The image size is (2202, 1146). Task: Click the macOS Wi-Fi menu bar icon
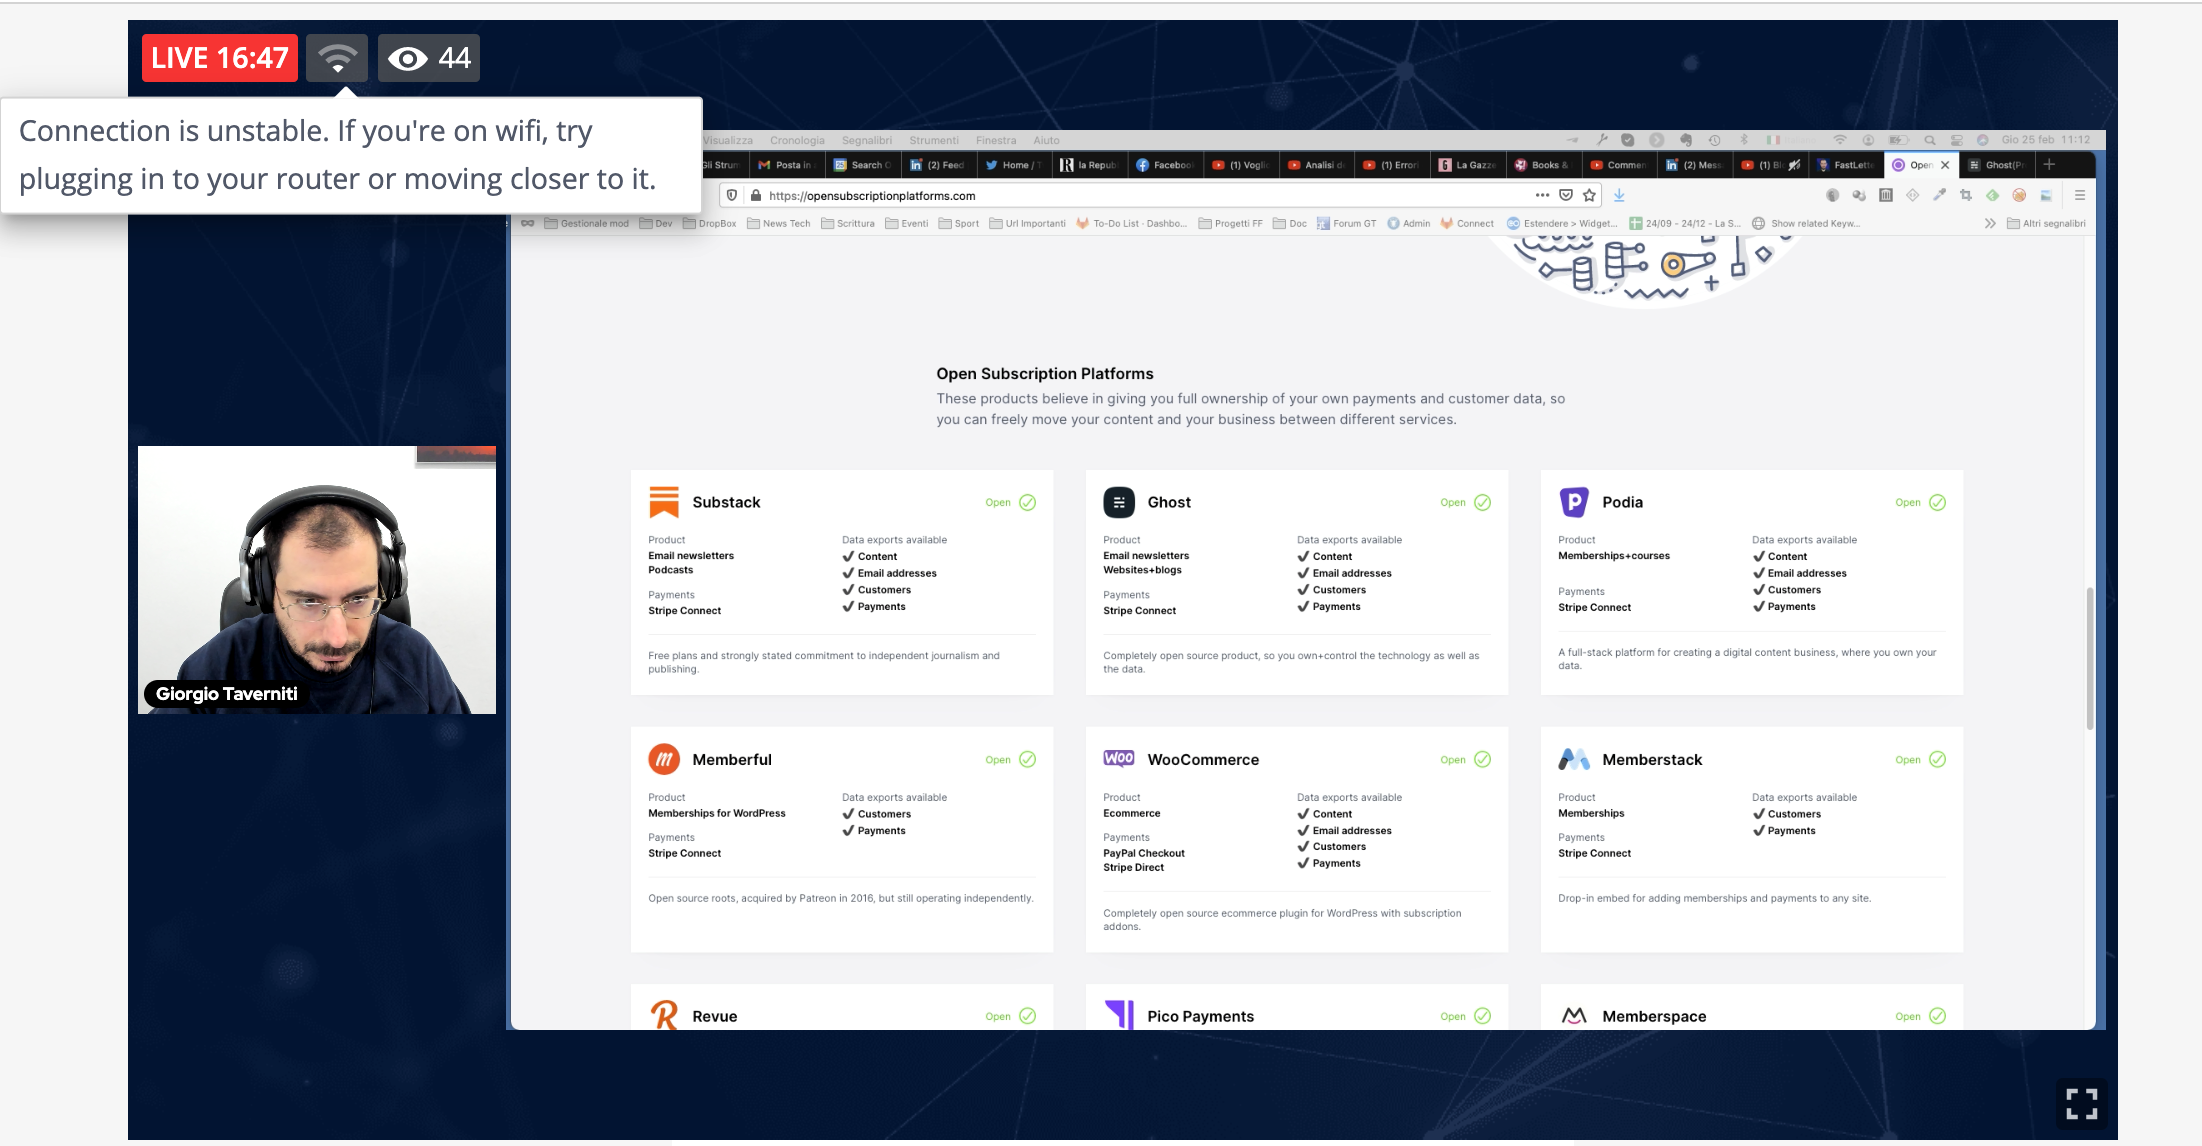pyautogui.click(x=1839, y=140)
